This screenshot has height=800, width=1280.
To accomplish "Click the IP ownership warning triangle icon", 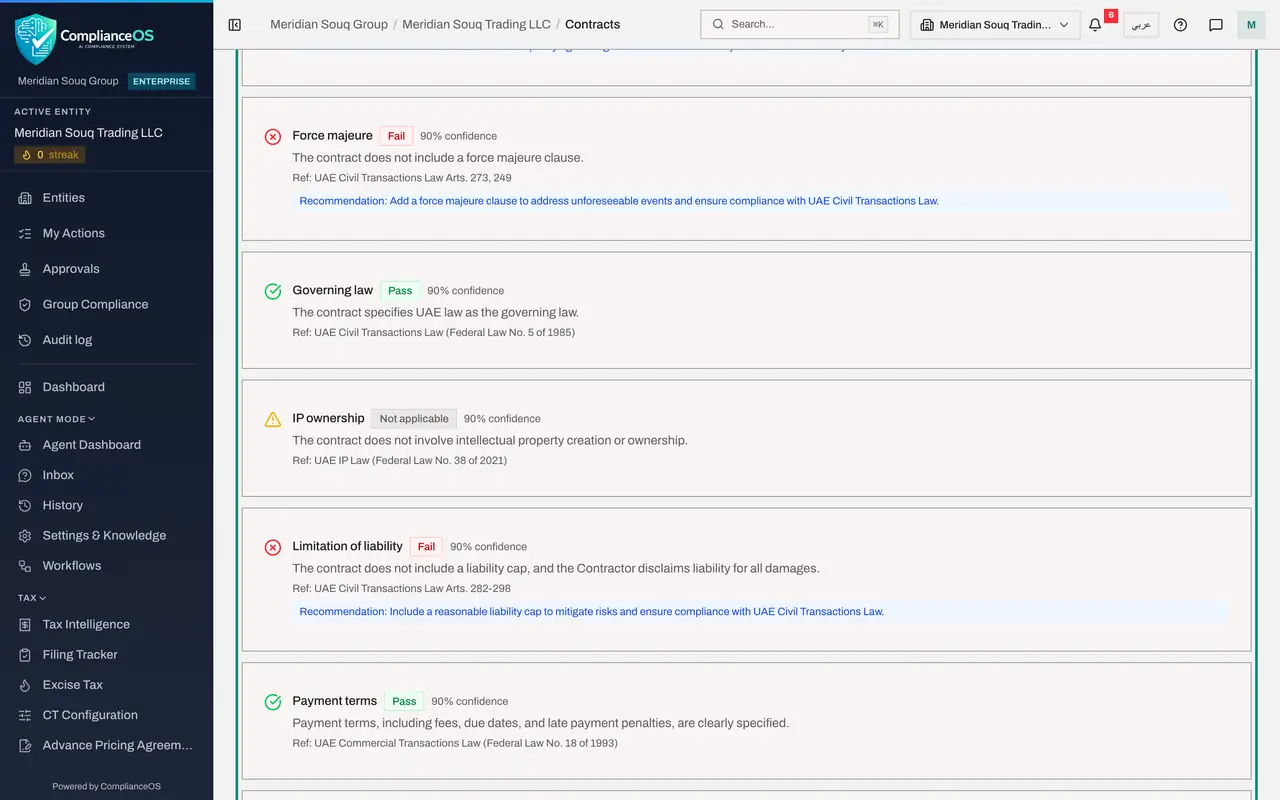I will [x=273, y=420].
